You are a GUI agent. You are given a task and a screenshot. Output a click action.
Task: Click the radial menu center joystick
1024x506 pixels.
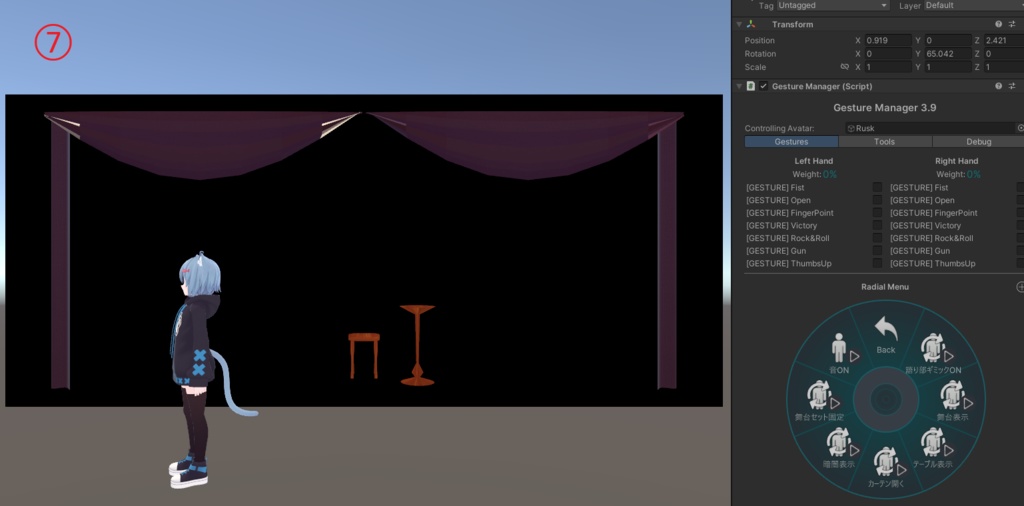pyautogui.click(x=886, y=398)
